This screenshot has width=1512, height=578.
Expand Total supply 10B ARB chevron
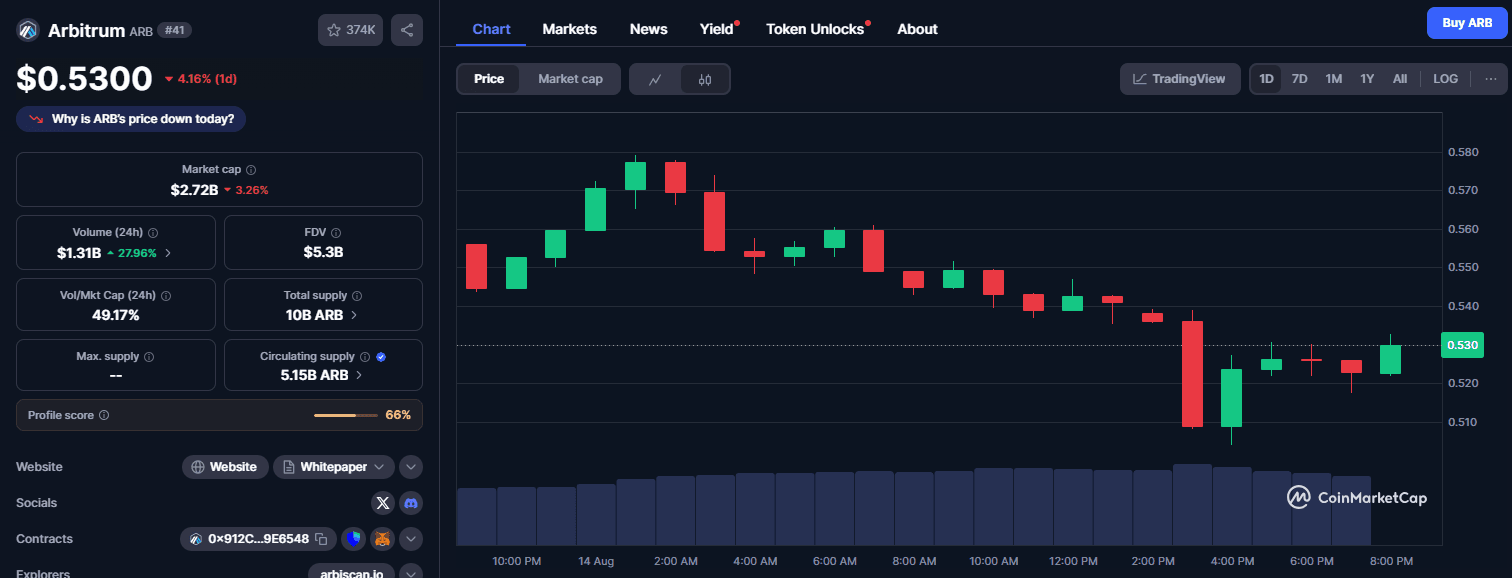pos(354,315)
